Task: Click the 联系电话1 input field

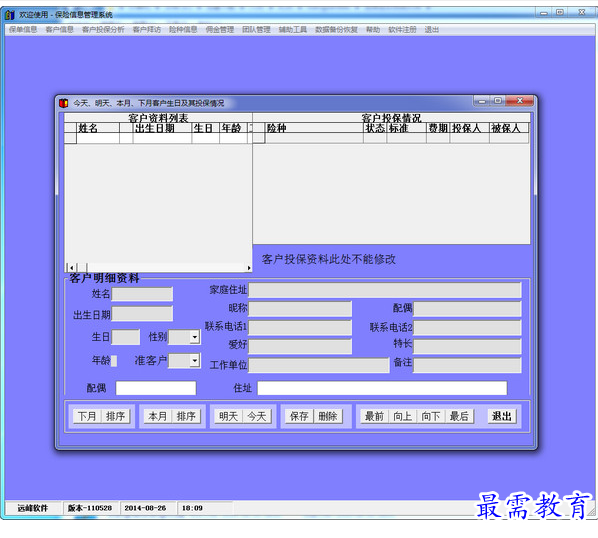Action: [x=300, y=327]
